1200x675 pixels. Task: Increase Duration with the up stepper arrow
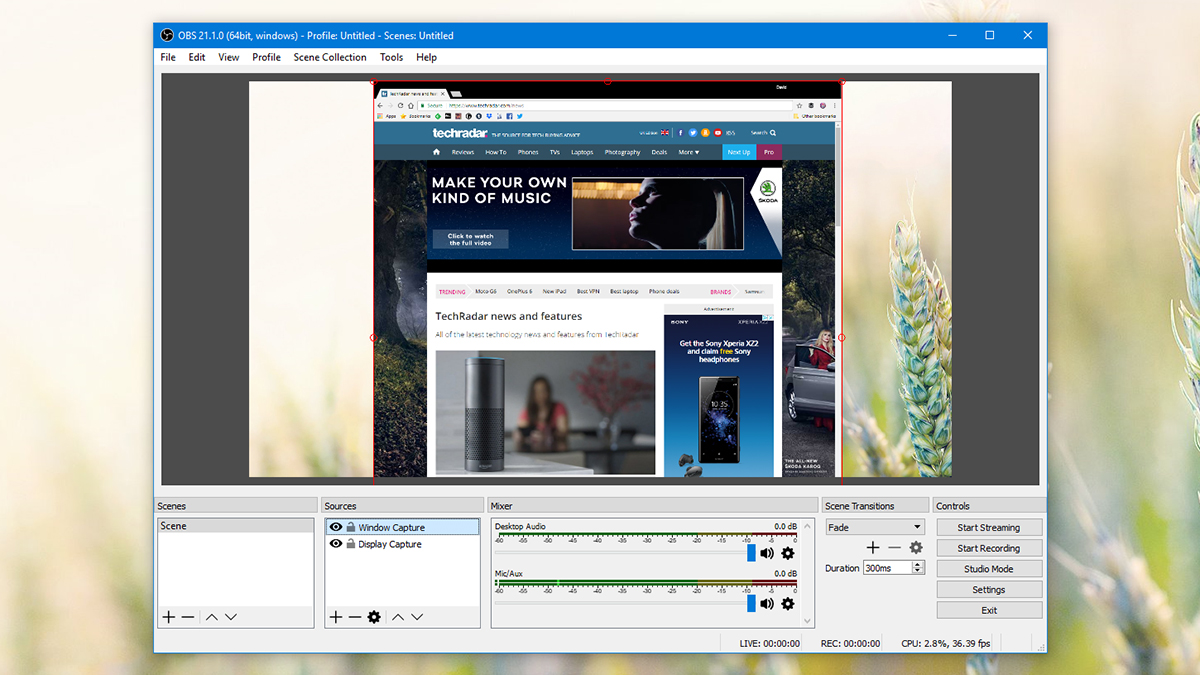(918, 564)
